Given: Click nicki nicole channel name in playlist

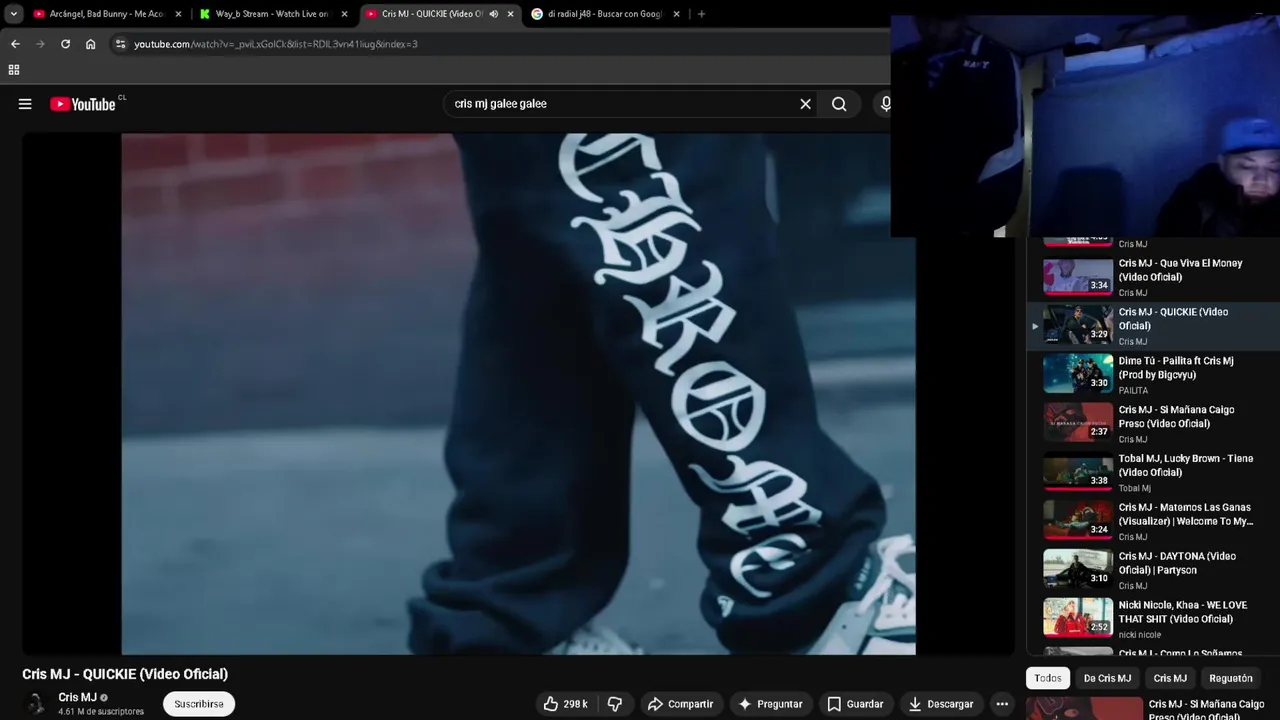Looking at the screenshot, I should click(x=1140, y=635).
